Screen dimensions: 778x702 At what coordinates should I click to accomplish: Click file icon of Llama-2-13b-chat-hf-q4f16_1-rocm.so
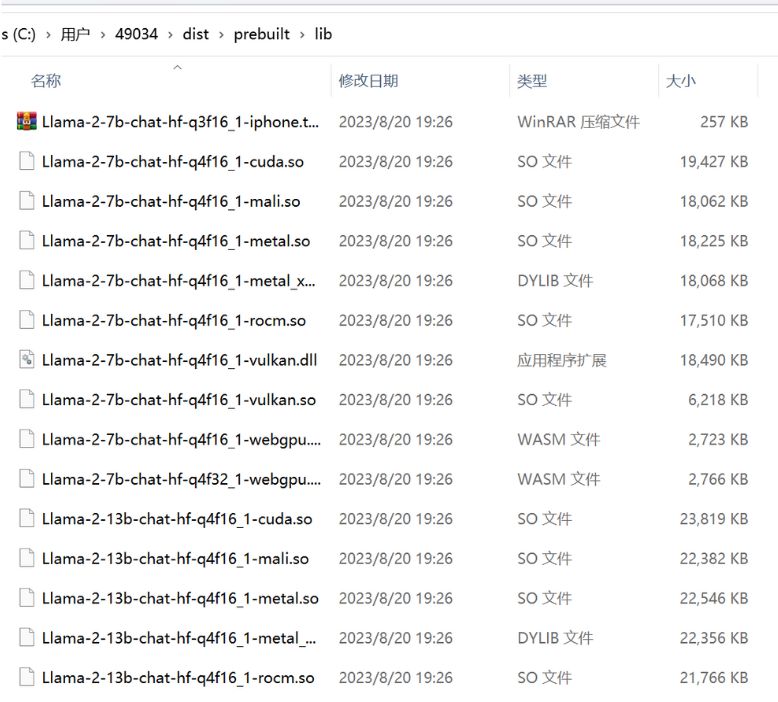tap(26, 677)
